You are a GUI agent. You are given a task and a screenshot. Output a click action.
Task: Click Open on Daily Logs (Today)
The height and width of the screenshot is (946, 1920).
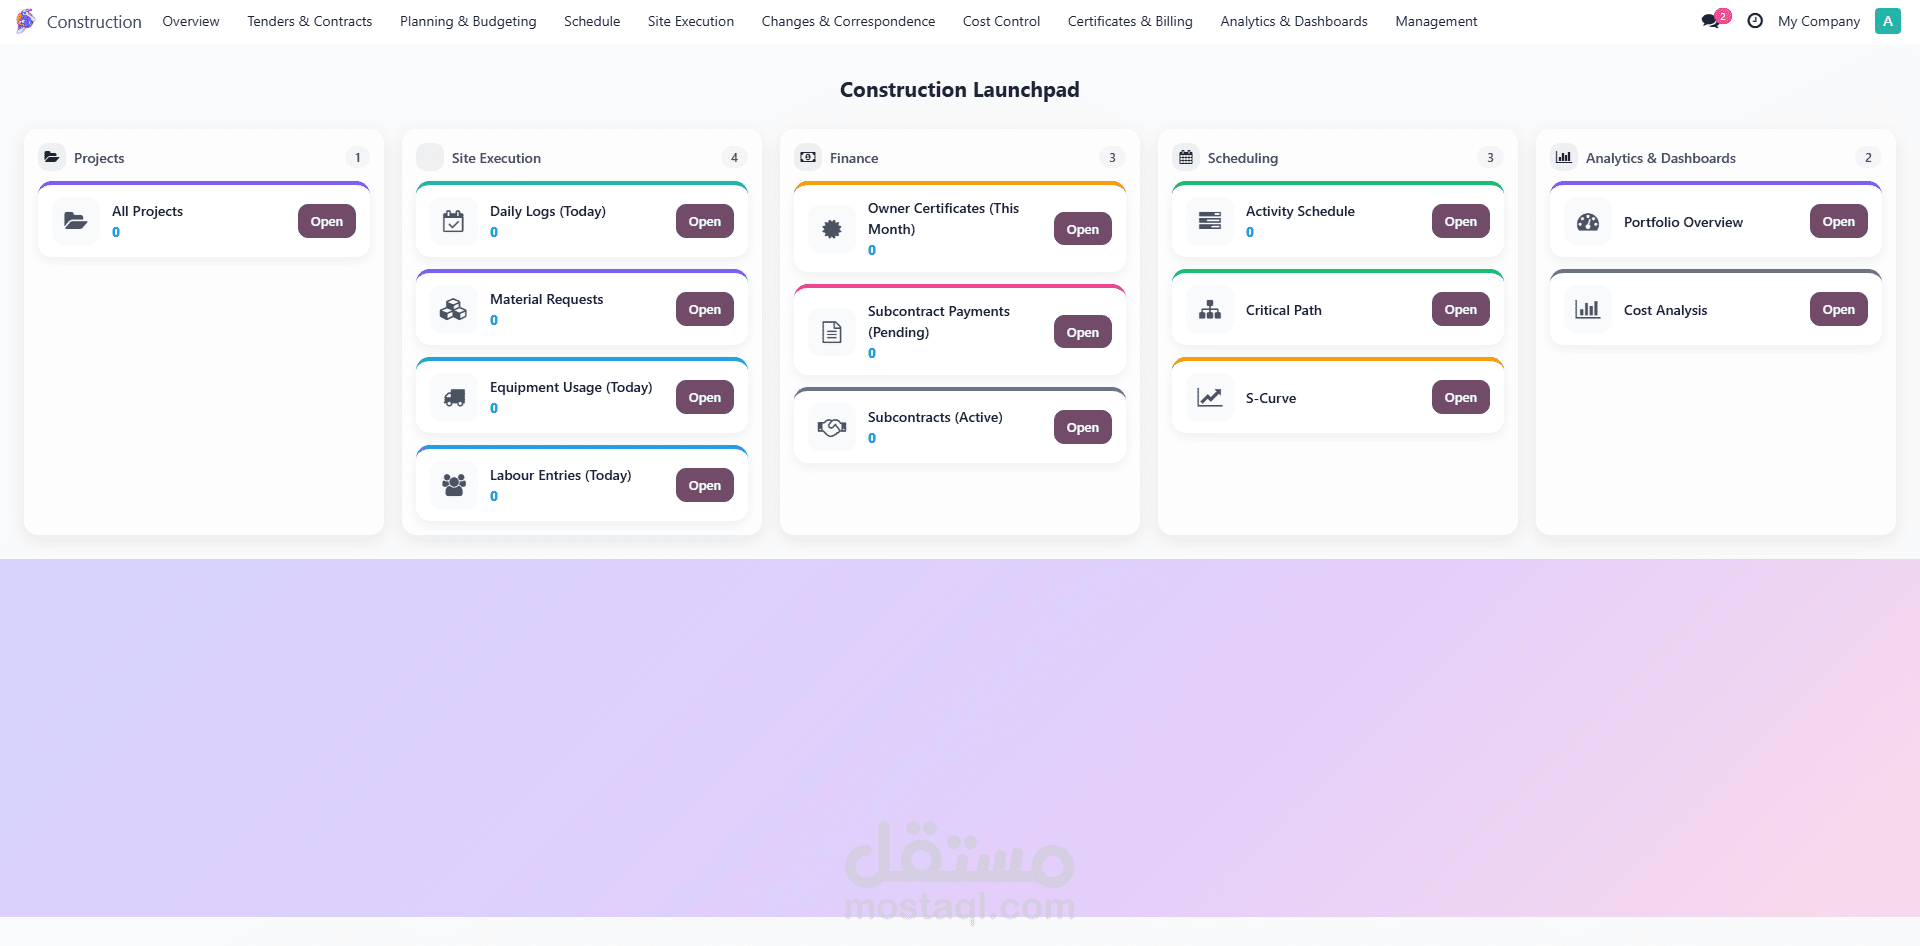(x=705, y=221)
